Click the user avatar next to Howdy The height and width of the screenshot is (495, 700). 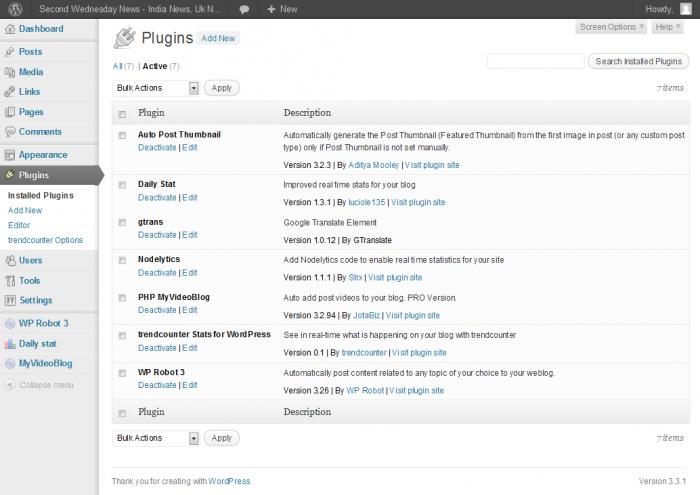tap(686, 9)
